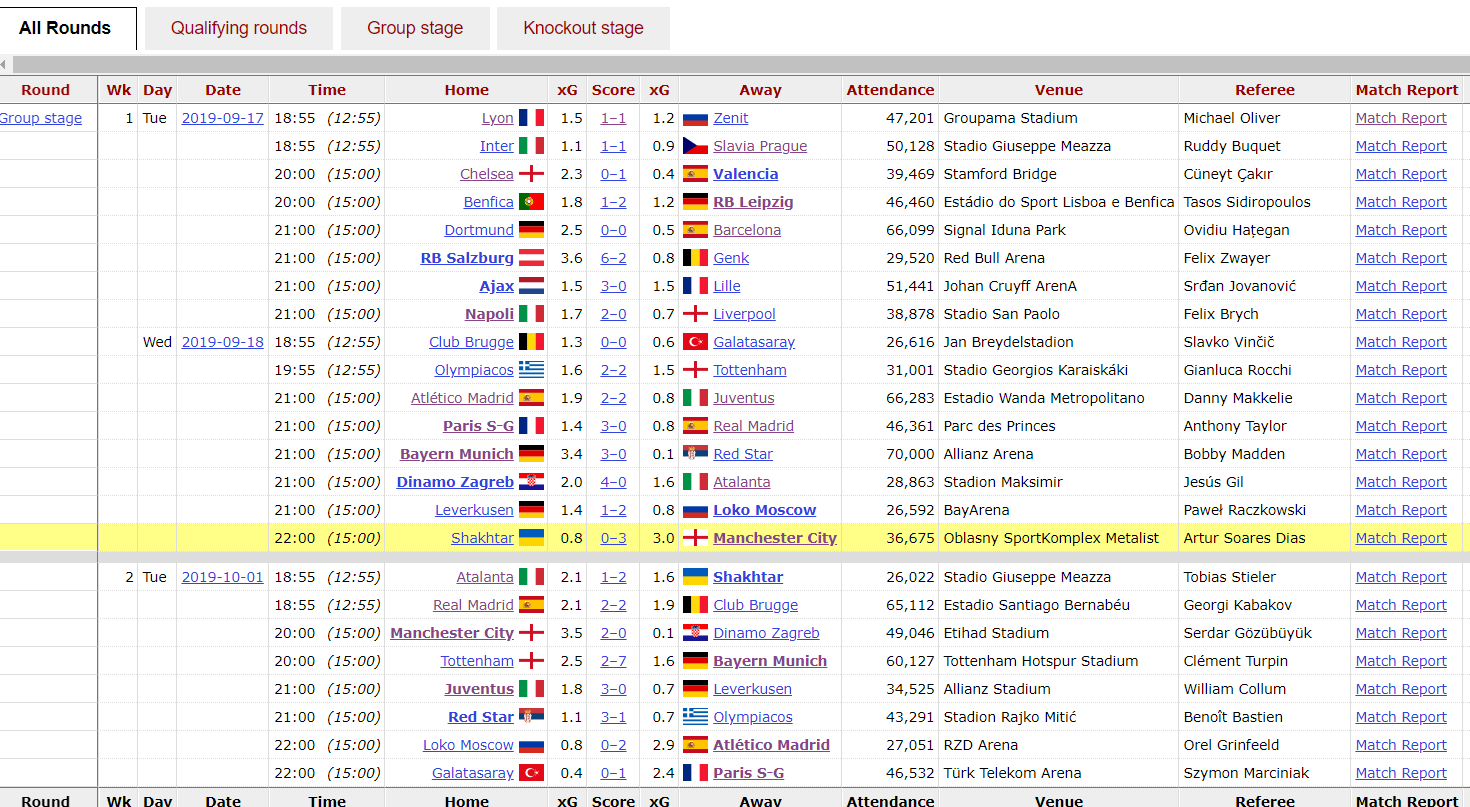Click the England flag beside Chelsea
Screen dimensions: 1470x807
click(531, 174)
